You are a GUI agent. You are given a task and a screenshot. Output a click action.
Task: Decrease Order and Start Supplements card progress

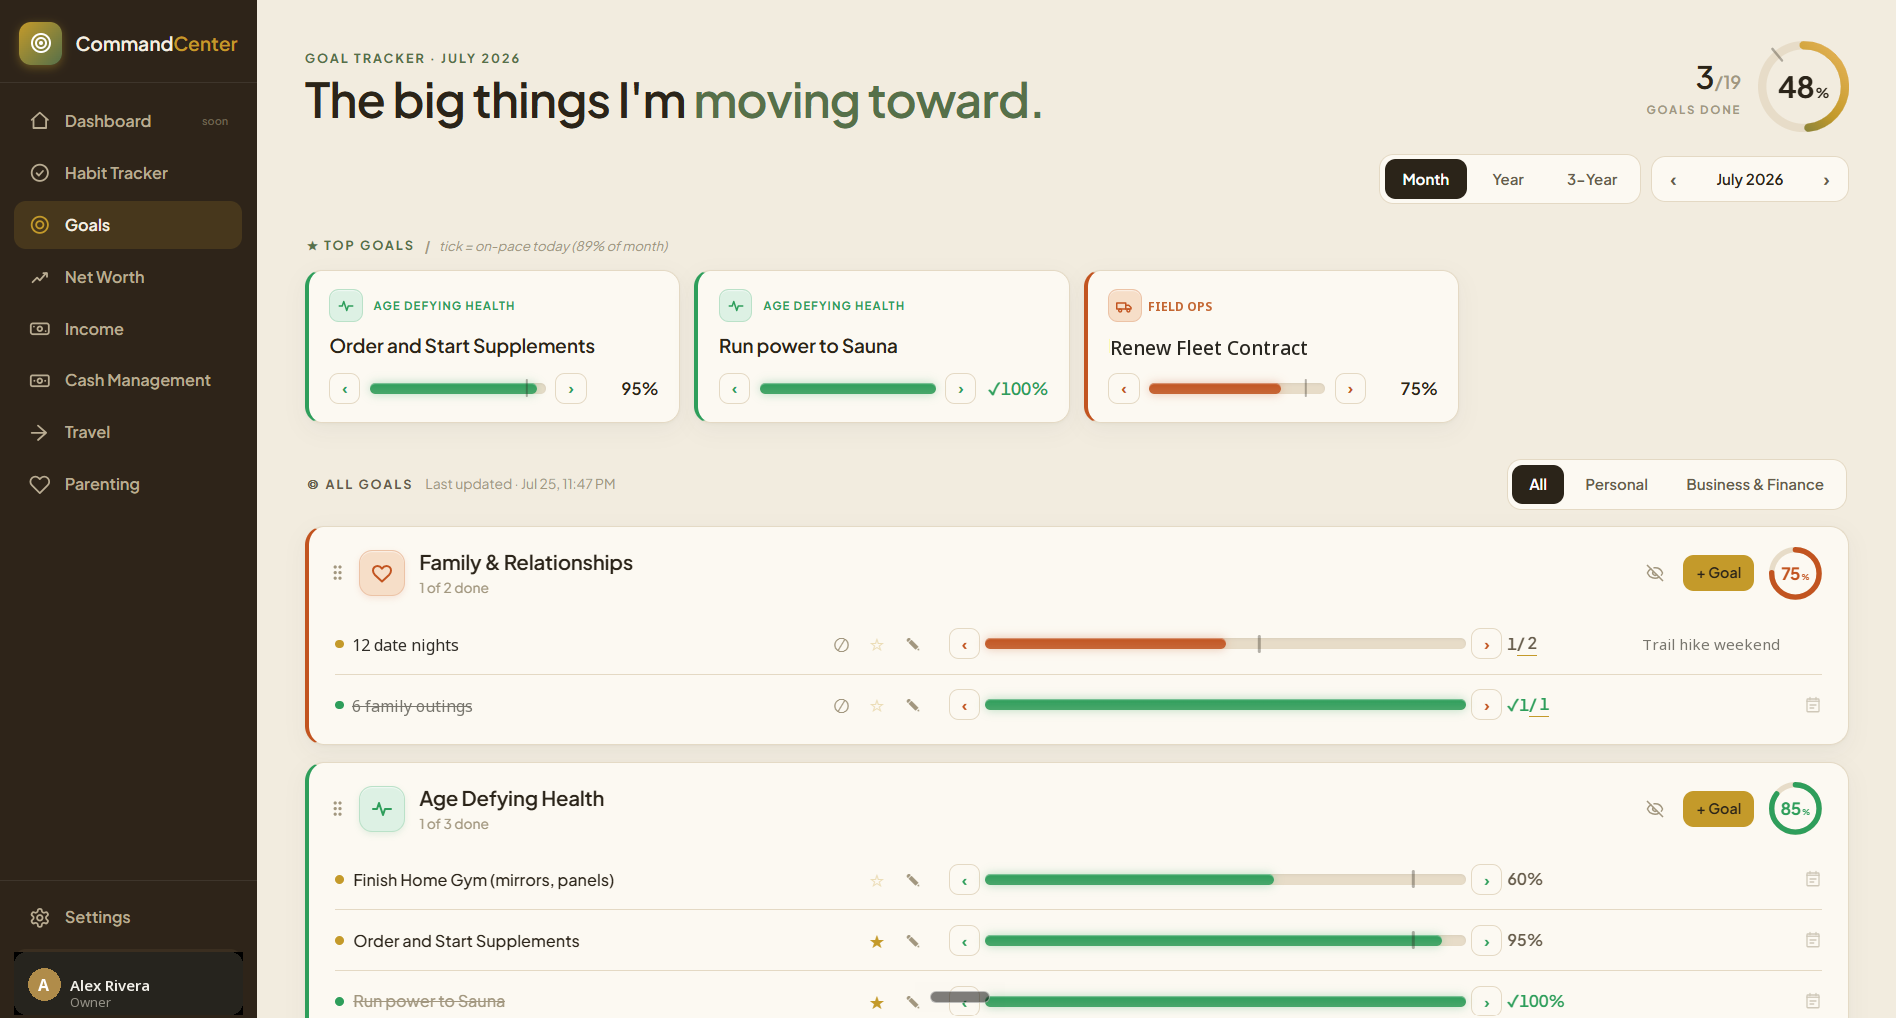(x=345, y=389)
